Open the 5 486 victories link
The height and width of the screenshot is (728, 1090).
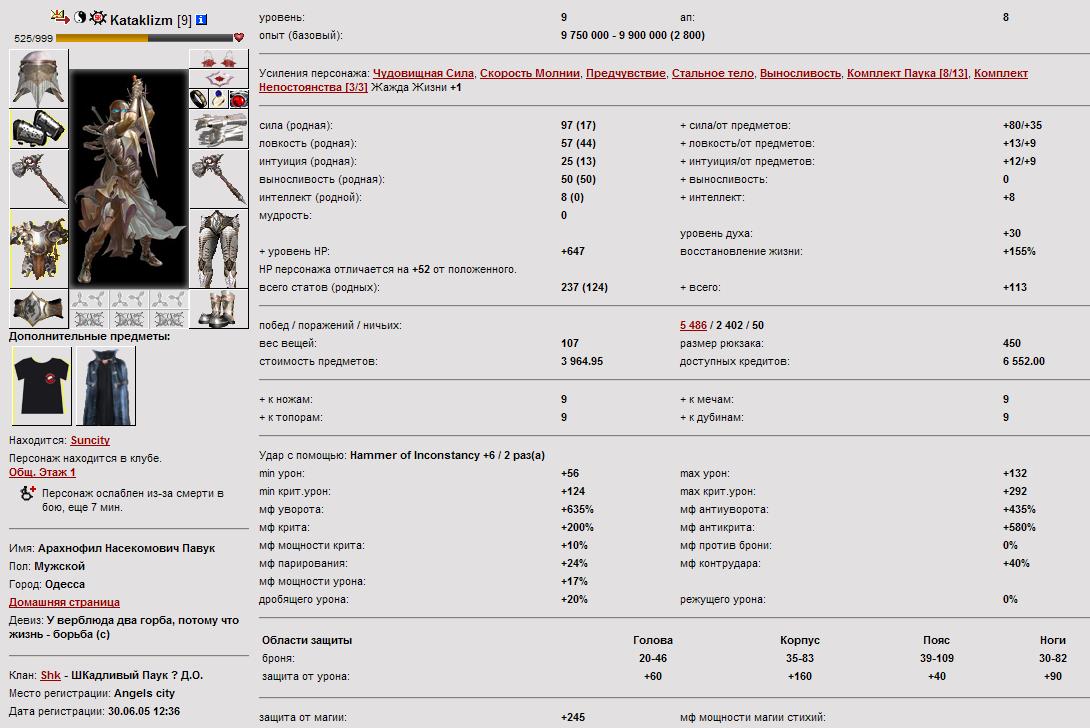pyautogui.click(x=693, y=325)
